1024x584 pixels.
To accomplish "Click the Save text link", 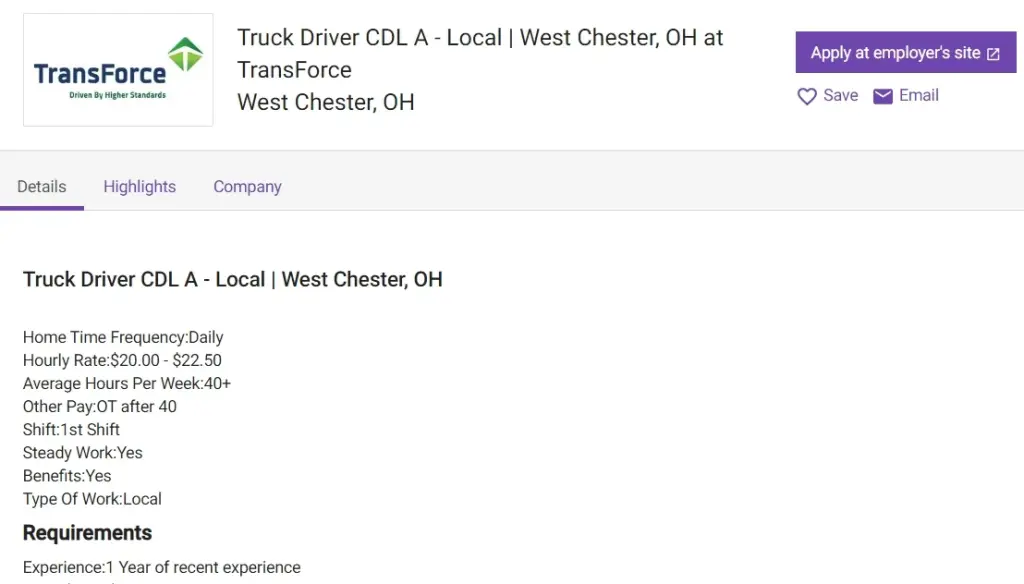I will [x=840, y=95].
